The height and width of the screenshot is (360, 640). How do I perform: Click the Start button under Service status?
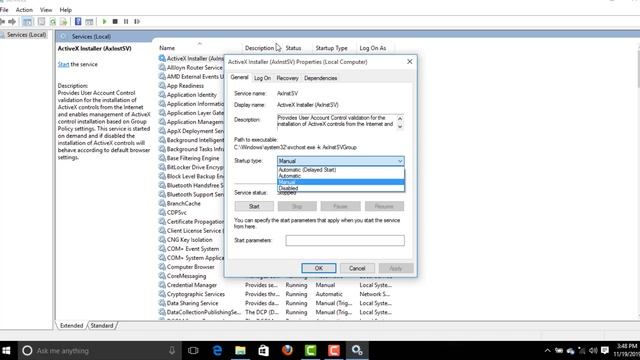pyautogui.click(x=254, y=206)
